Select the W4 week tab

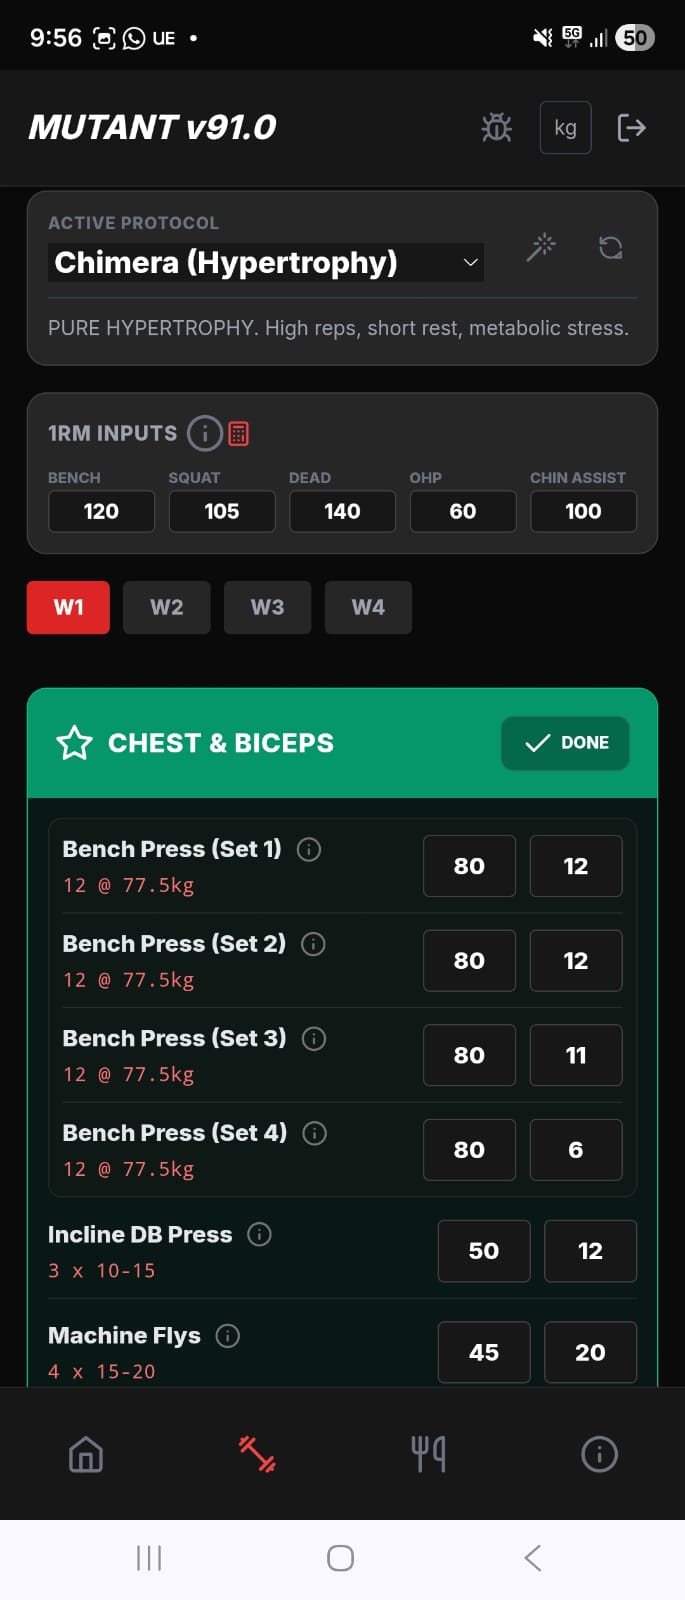click(368, 607)
